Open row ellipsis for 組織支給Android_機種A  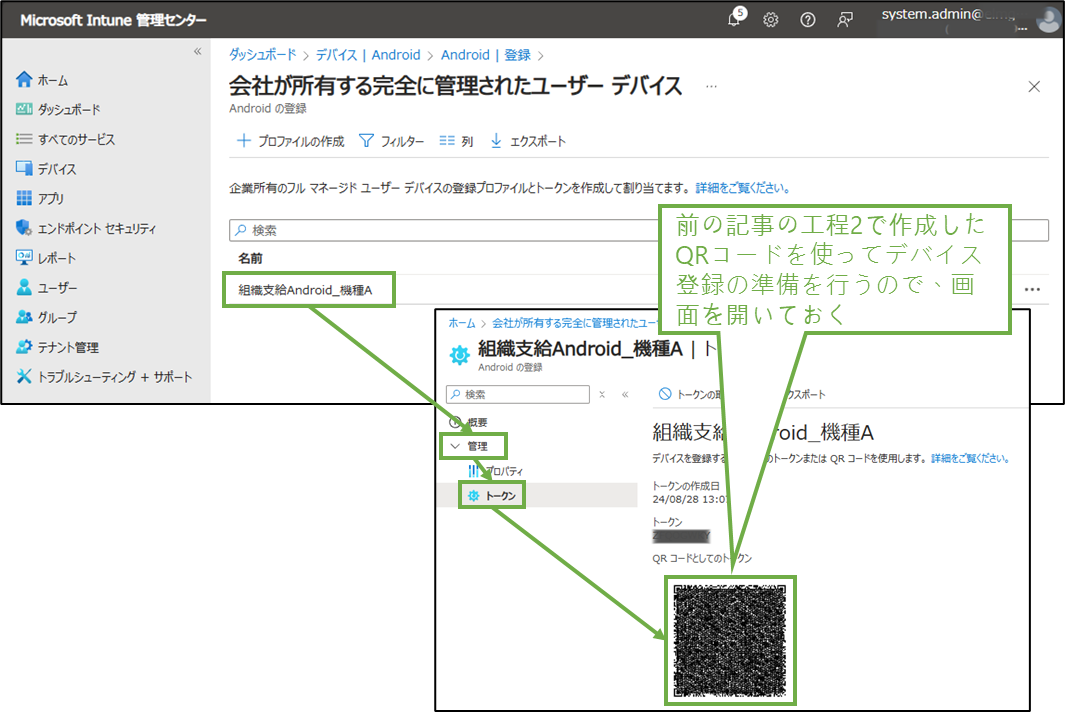pyautogui.click(x=1032, y=289)
